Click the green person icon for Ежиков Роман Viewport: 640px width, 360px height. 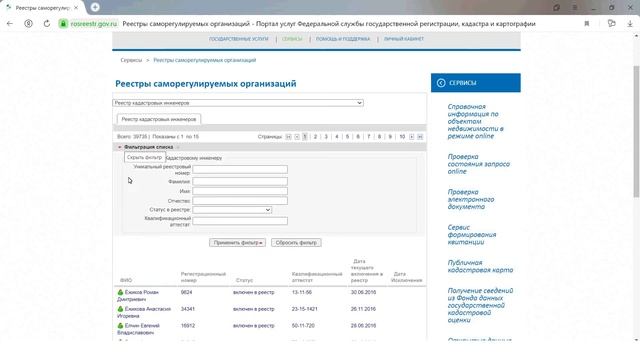coord(120,292)
